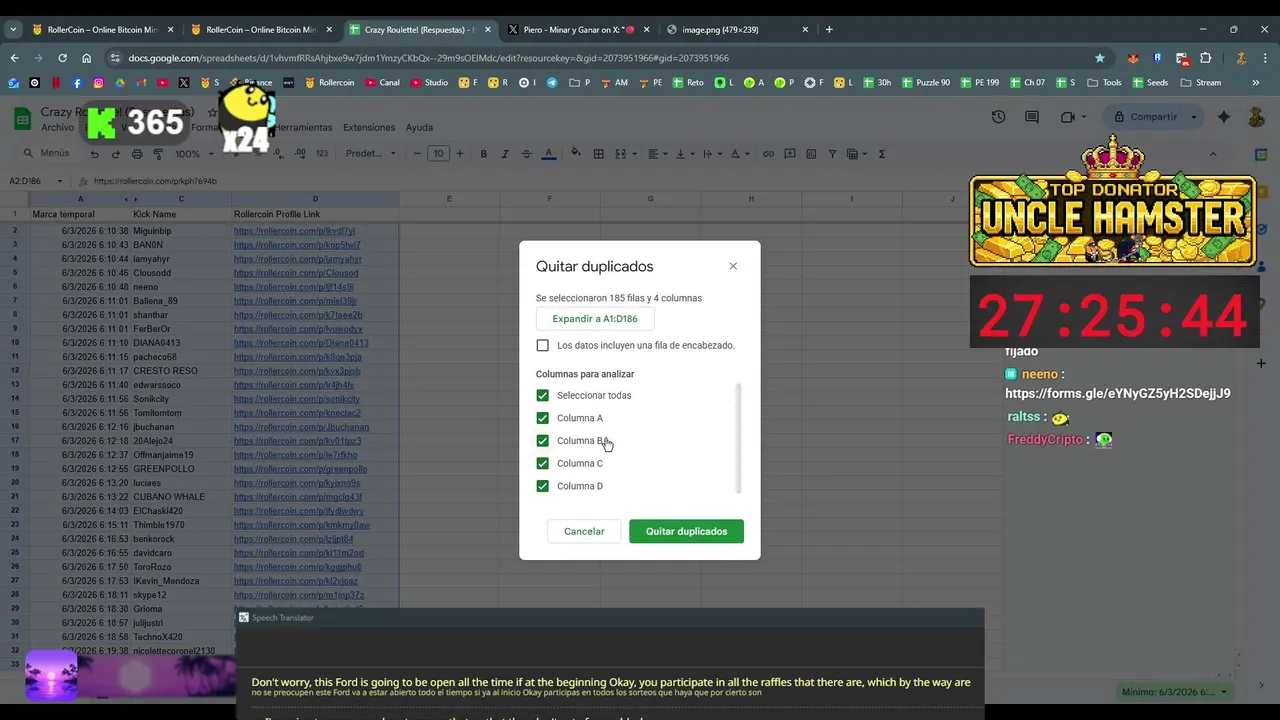Image resolution: width=1280 pixels, height=720 pixels.
Task: Select cell with Kick Name Miguinbip
Action: [x=180, y=231]
